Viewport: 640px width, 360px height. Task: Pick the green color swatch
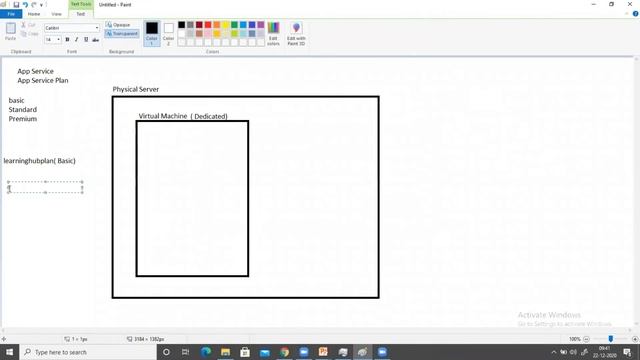[234, 25]
